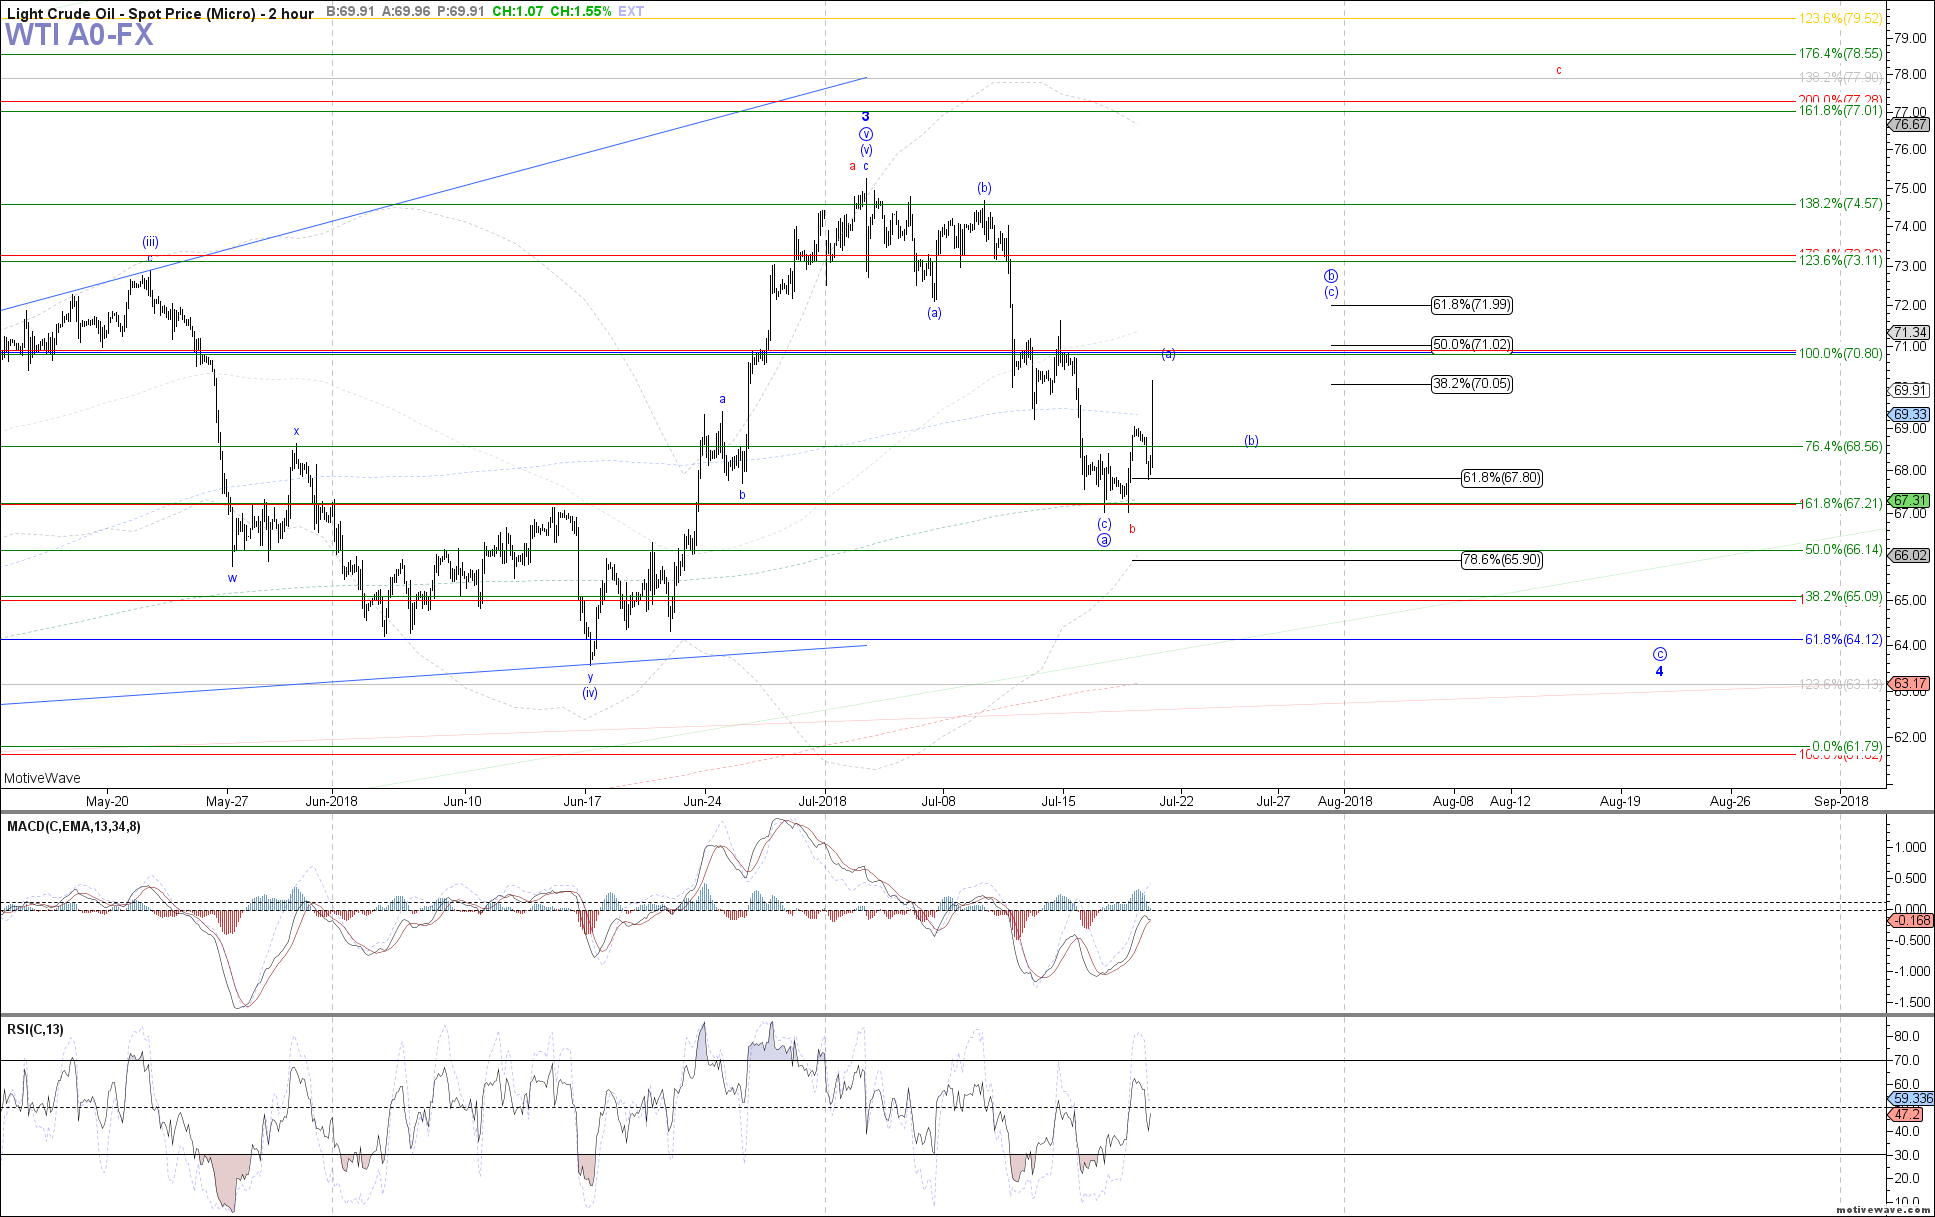Select the RSI value tag '59.336'

click(x=1911, y=1098)
